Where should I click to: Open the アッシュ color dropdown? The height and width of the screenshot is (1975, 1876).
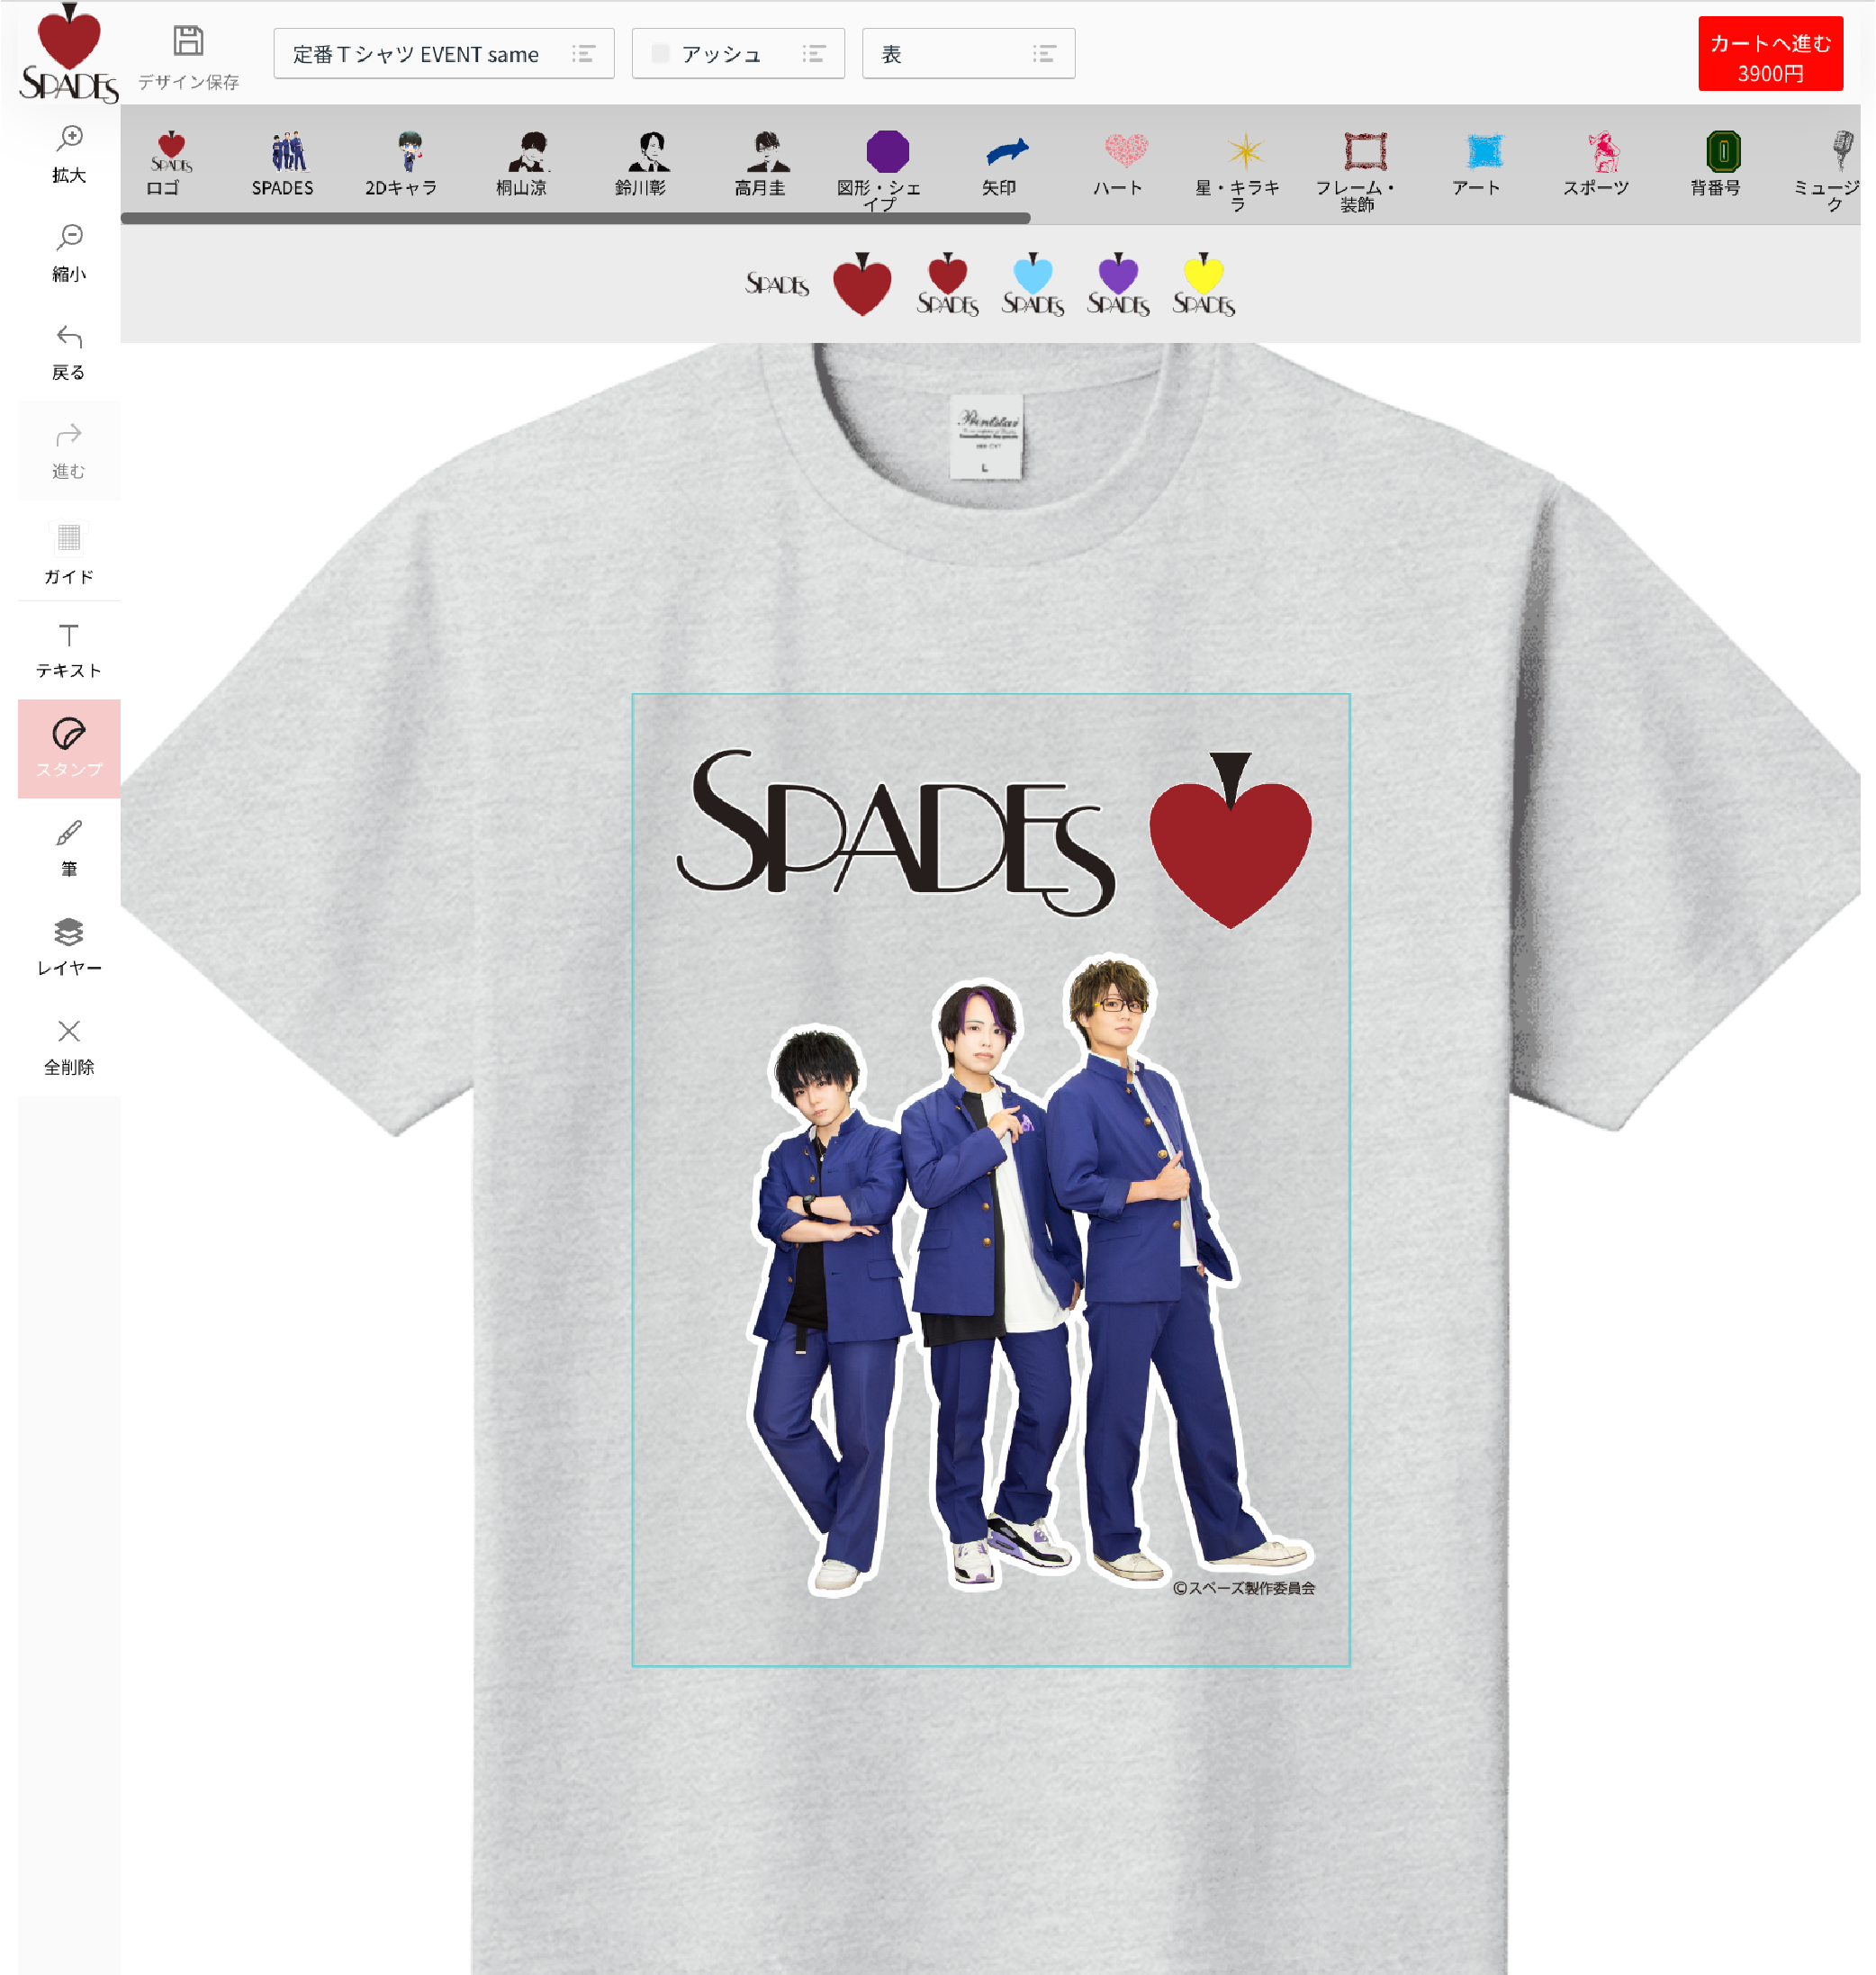(x=738, y=54)
